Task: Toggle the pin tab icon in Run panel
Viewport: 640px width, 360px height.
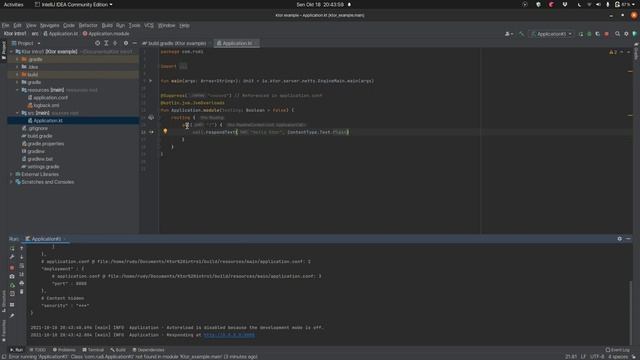Action: 12,315
